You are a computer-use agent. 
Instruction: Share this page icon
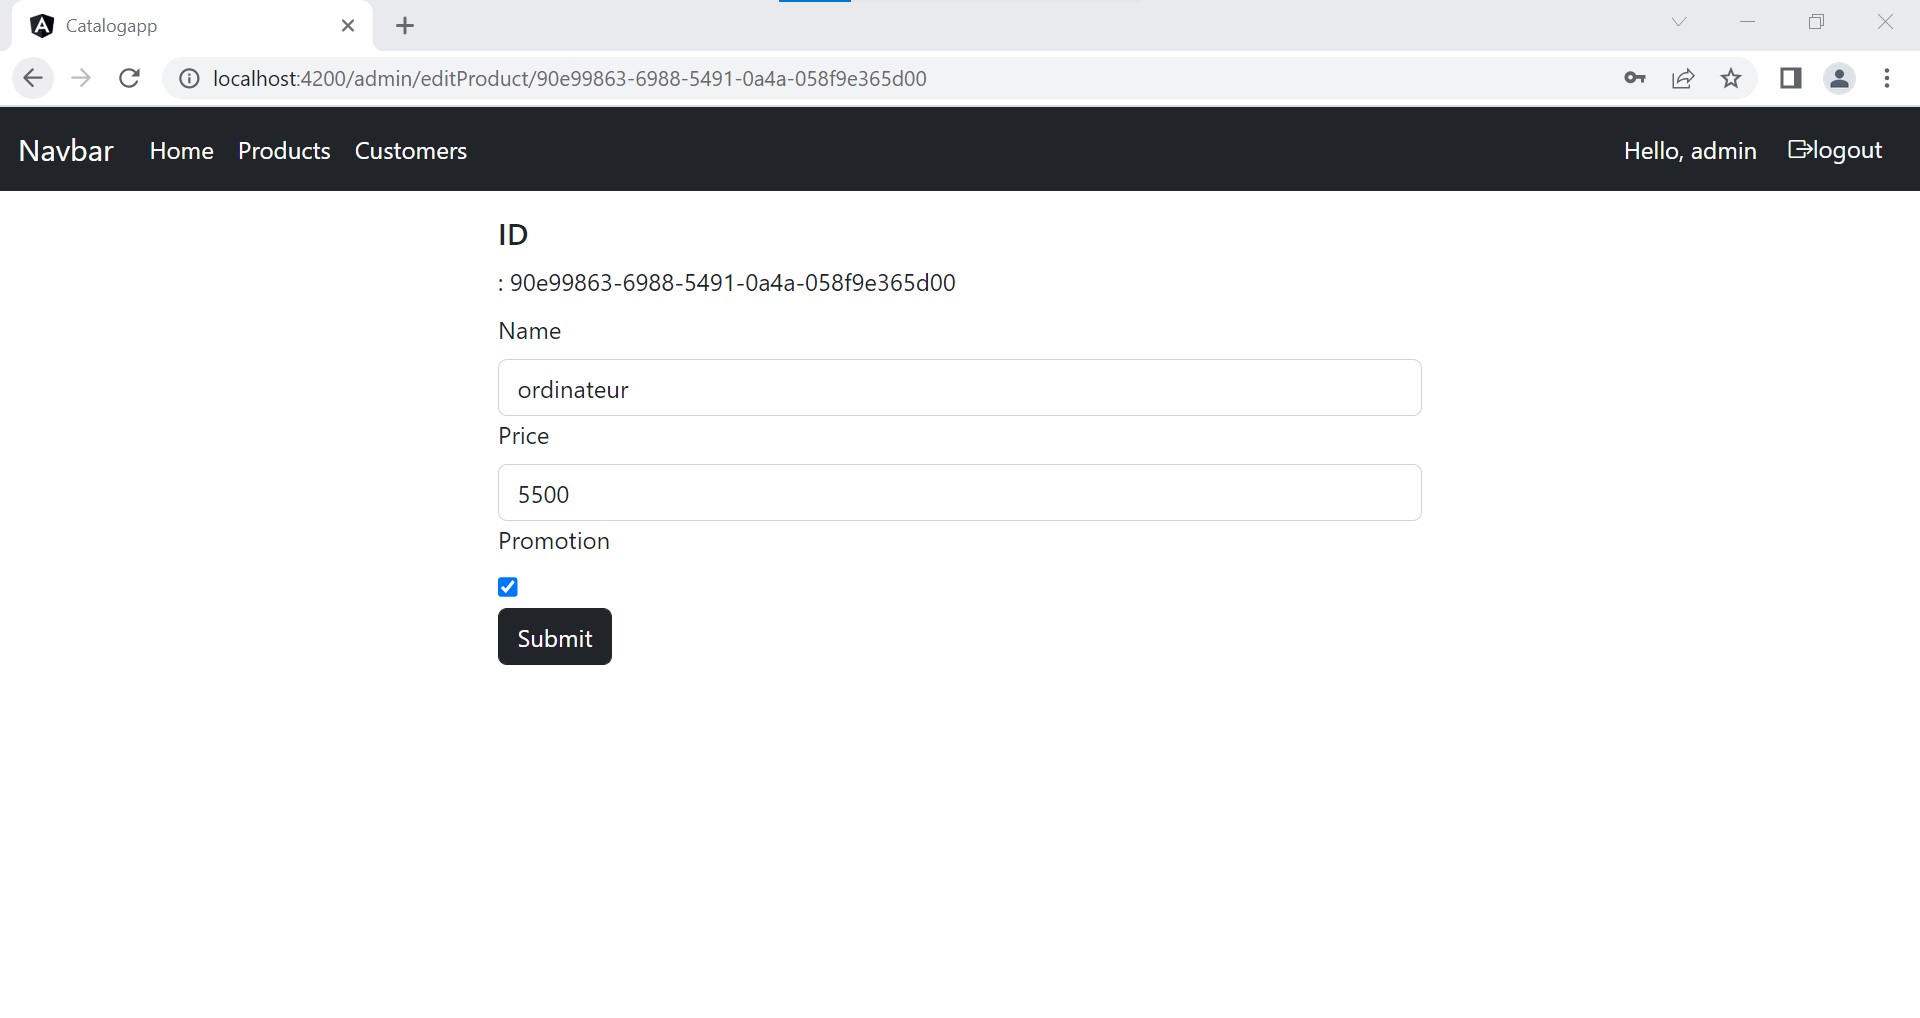(1683, 78)
